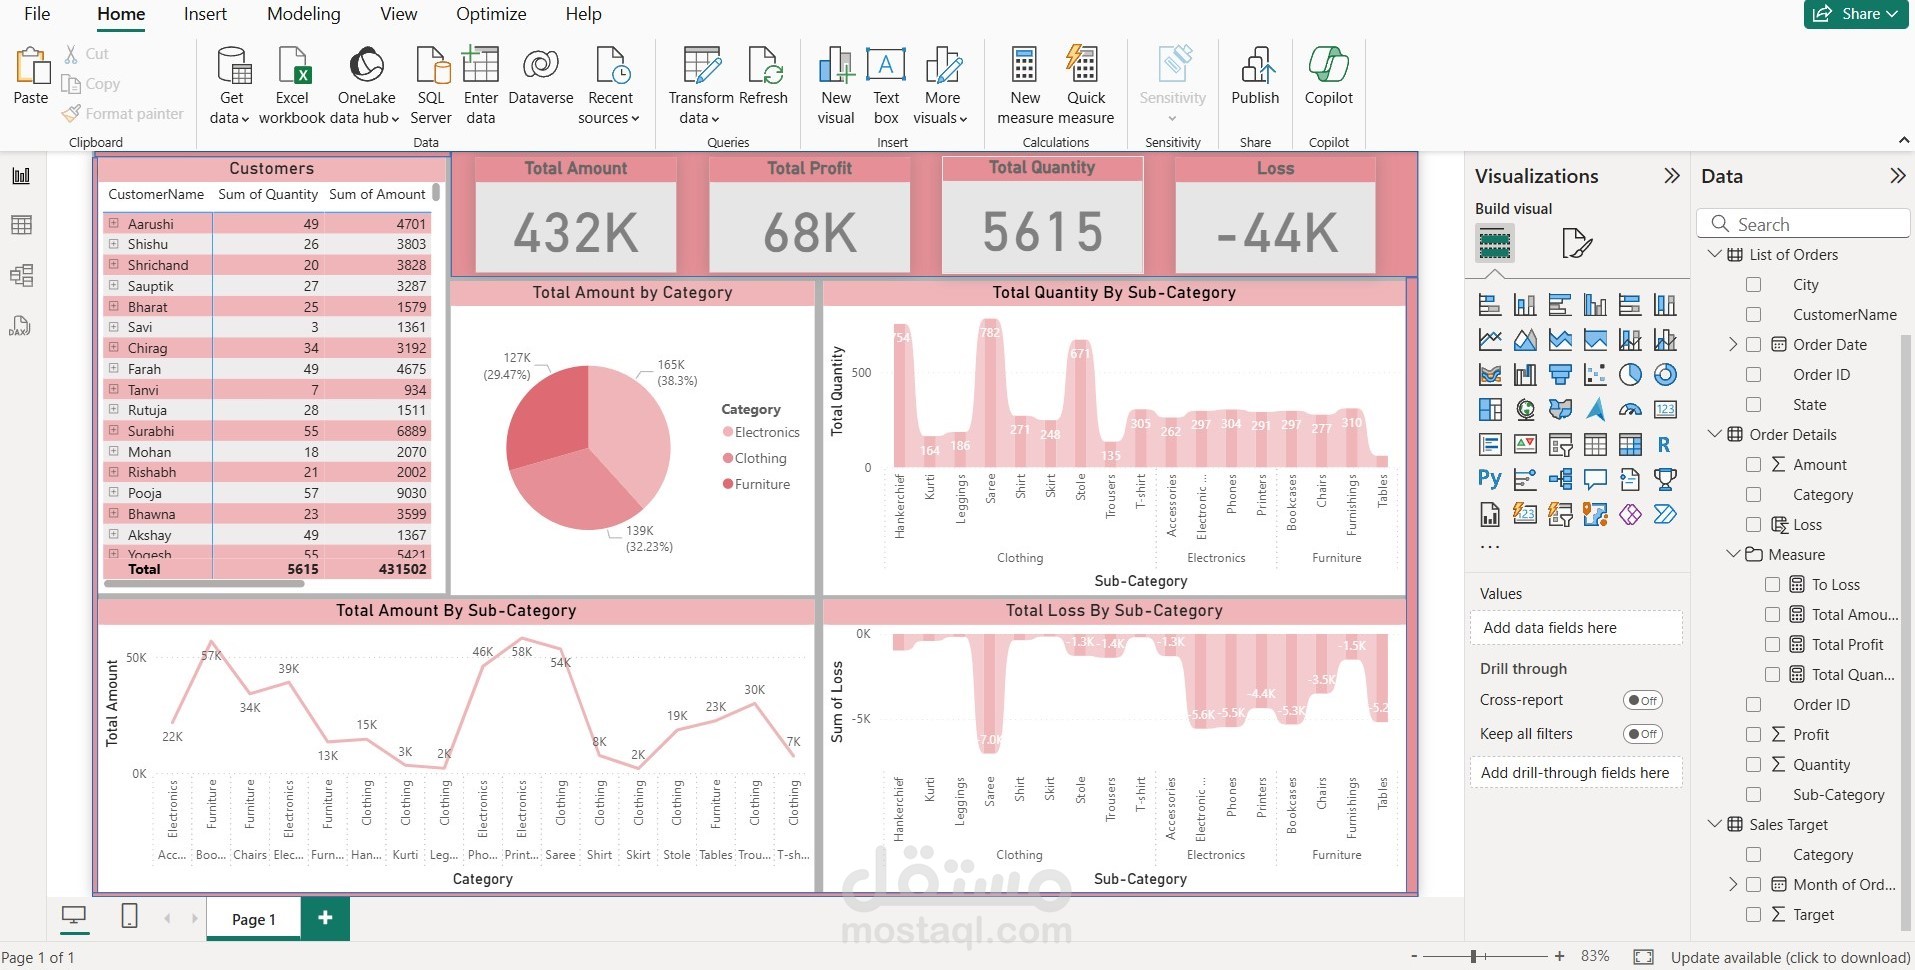Check the Total Profit measure
This screenshot has height=970, width=1915.
click(x=1772, y=645)
